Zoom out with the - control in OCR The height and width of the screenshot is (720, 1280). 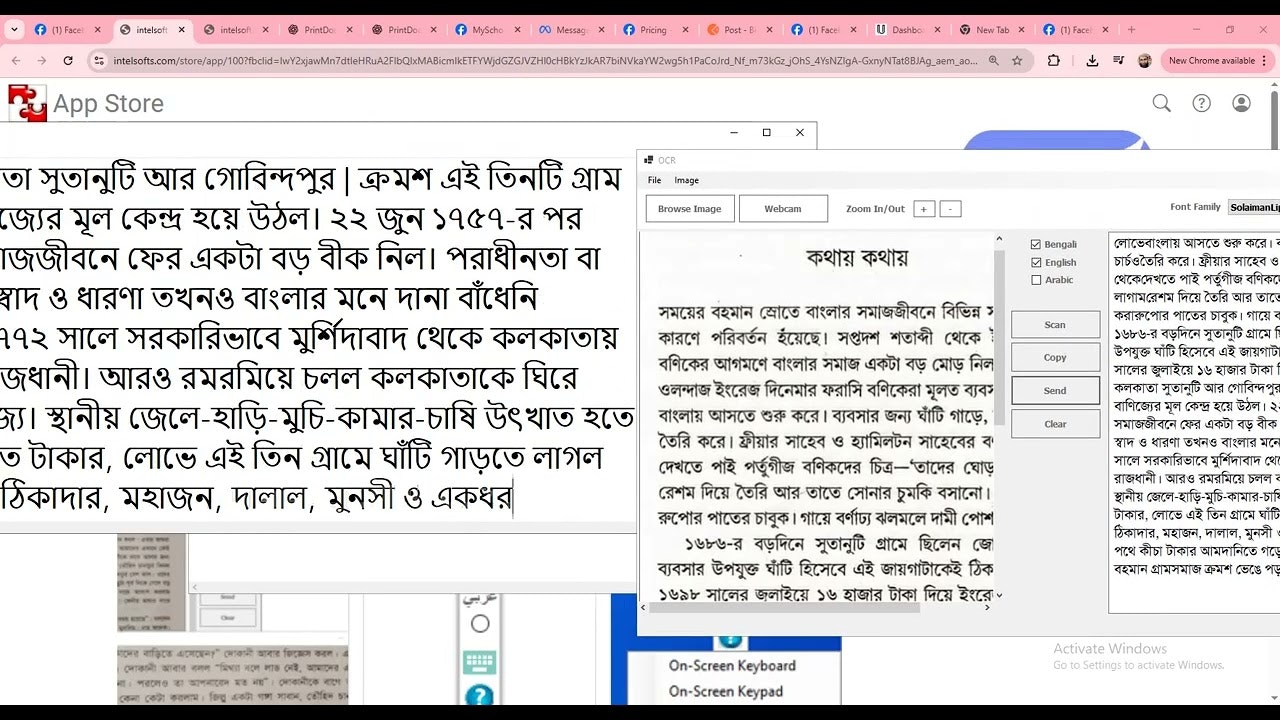pyautogui.click(x=950, y=207)
